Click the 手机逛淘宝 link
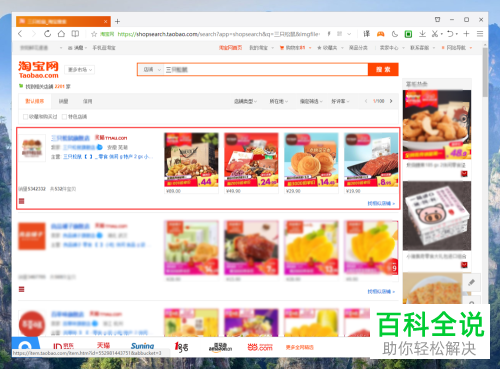This screenshot has width=500, height=369. tap(104, 48)
